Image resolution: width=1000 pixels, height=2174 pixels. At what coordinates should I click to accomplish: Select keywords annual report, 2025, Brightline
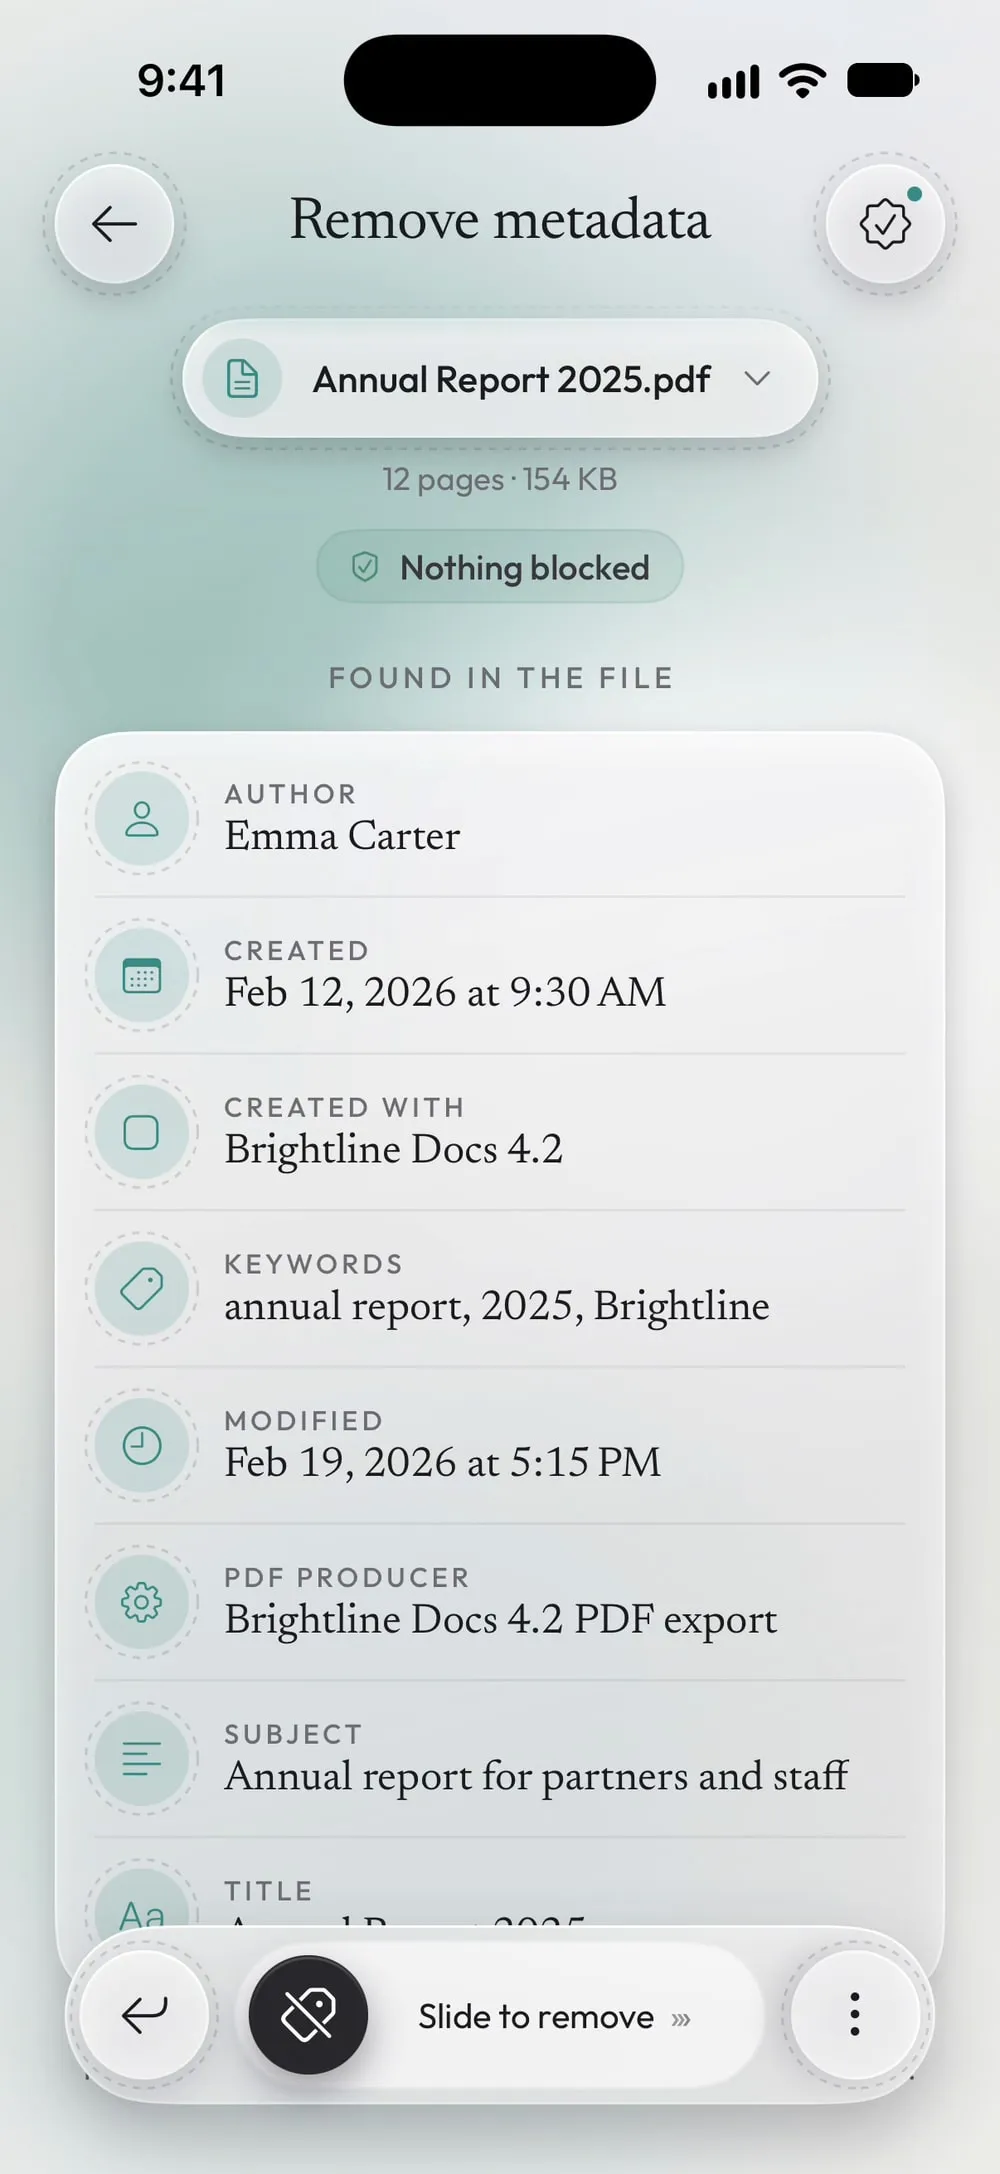click(497, 1307)
